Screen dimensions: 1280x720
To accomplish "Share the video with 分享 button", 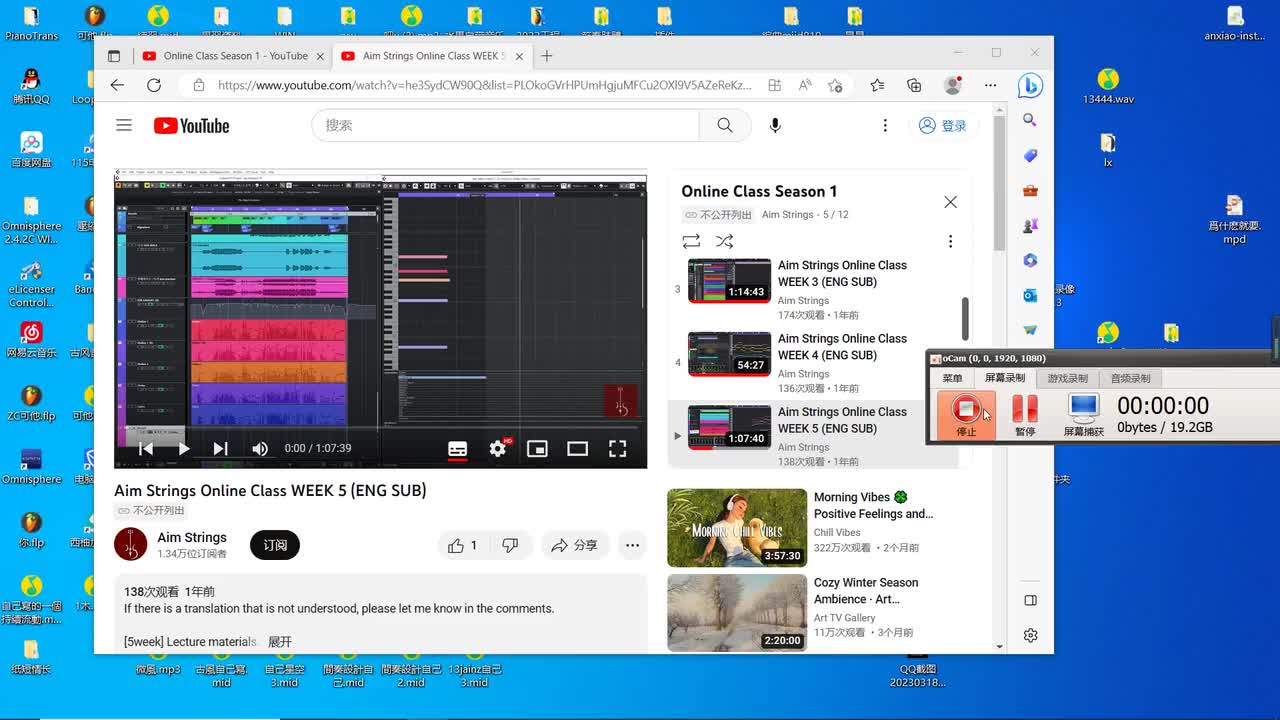I will click(575, 545).
